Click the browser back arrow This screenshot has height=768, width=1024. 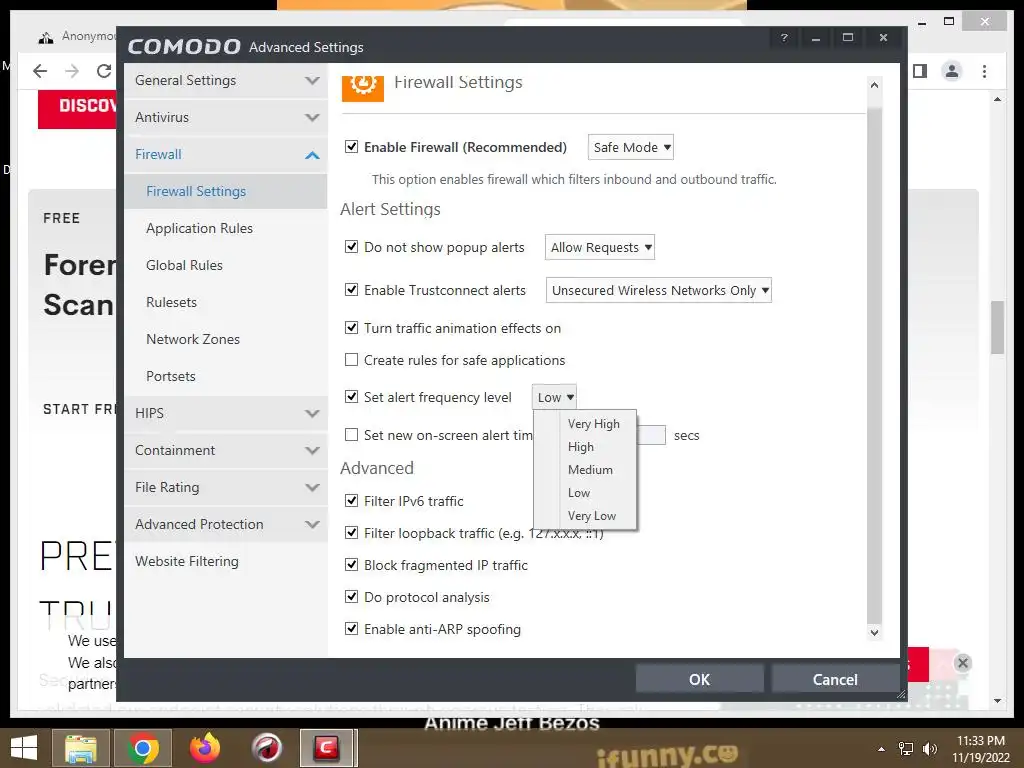pos(40,71)
